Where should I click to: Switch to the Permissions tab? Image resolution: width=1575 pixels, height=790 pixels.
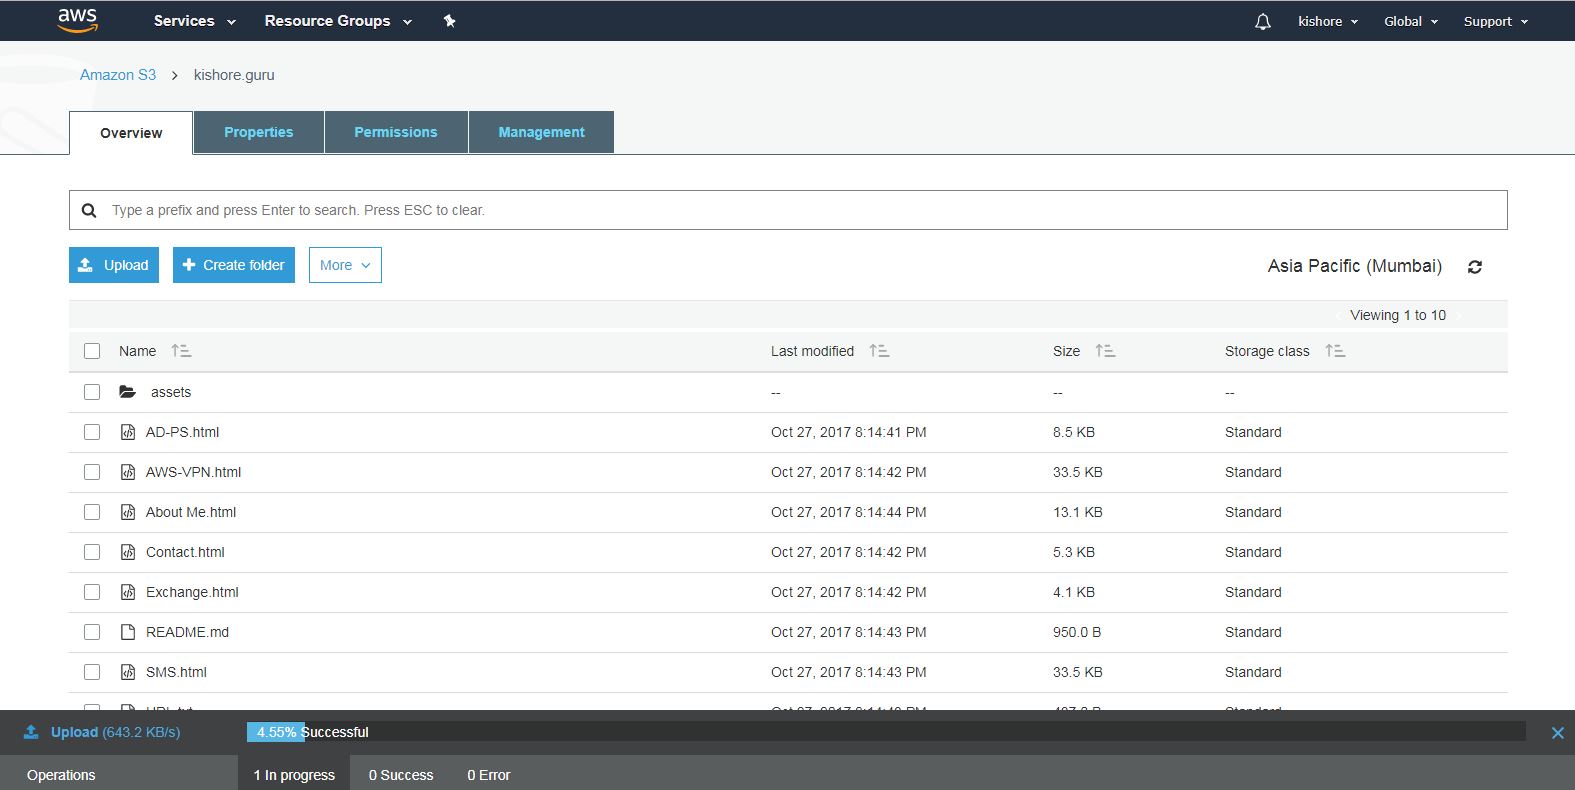396,132
